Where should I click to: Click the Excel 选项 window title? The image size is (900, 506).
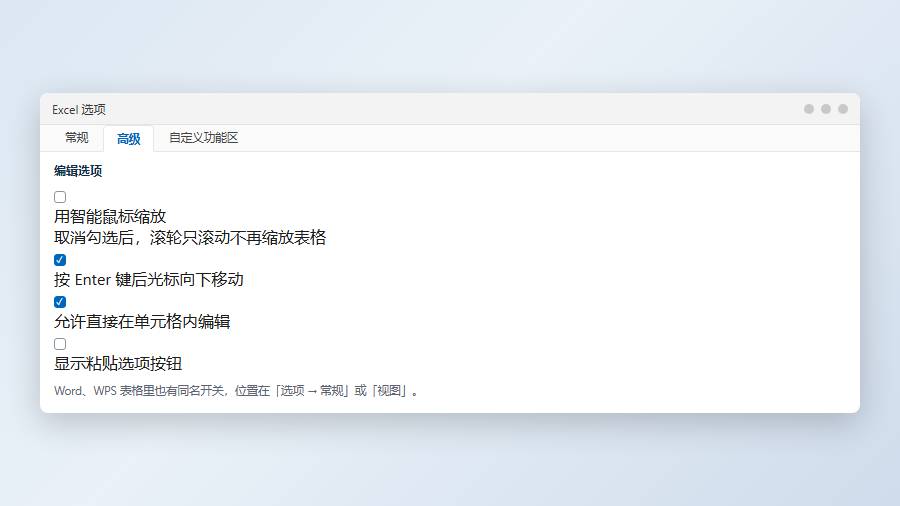(x=79, y=110)
